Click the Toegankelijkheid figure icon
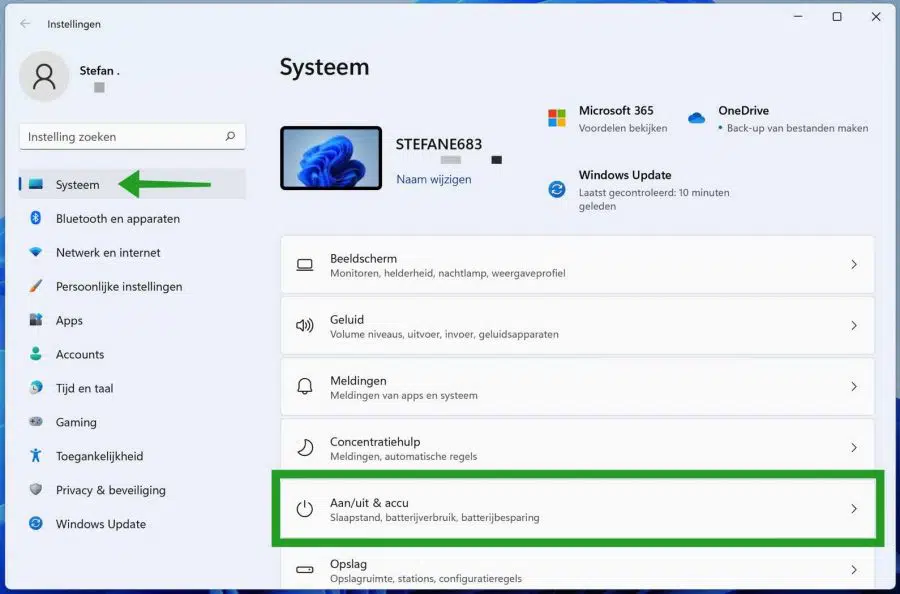The height and width of the screenshot is (594, 900). [36, 455]
